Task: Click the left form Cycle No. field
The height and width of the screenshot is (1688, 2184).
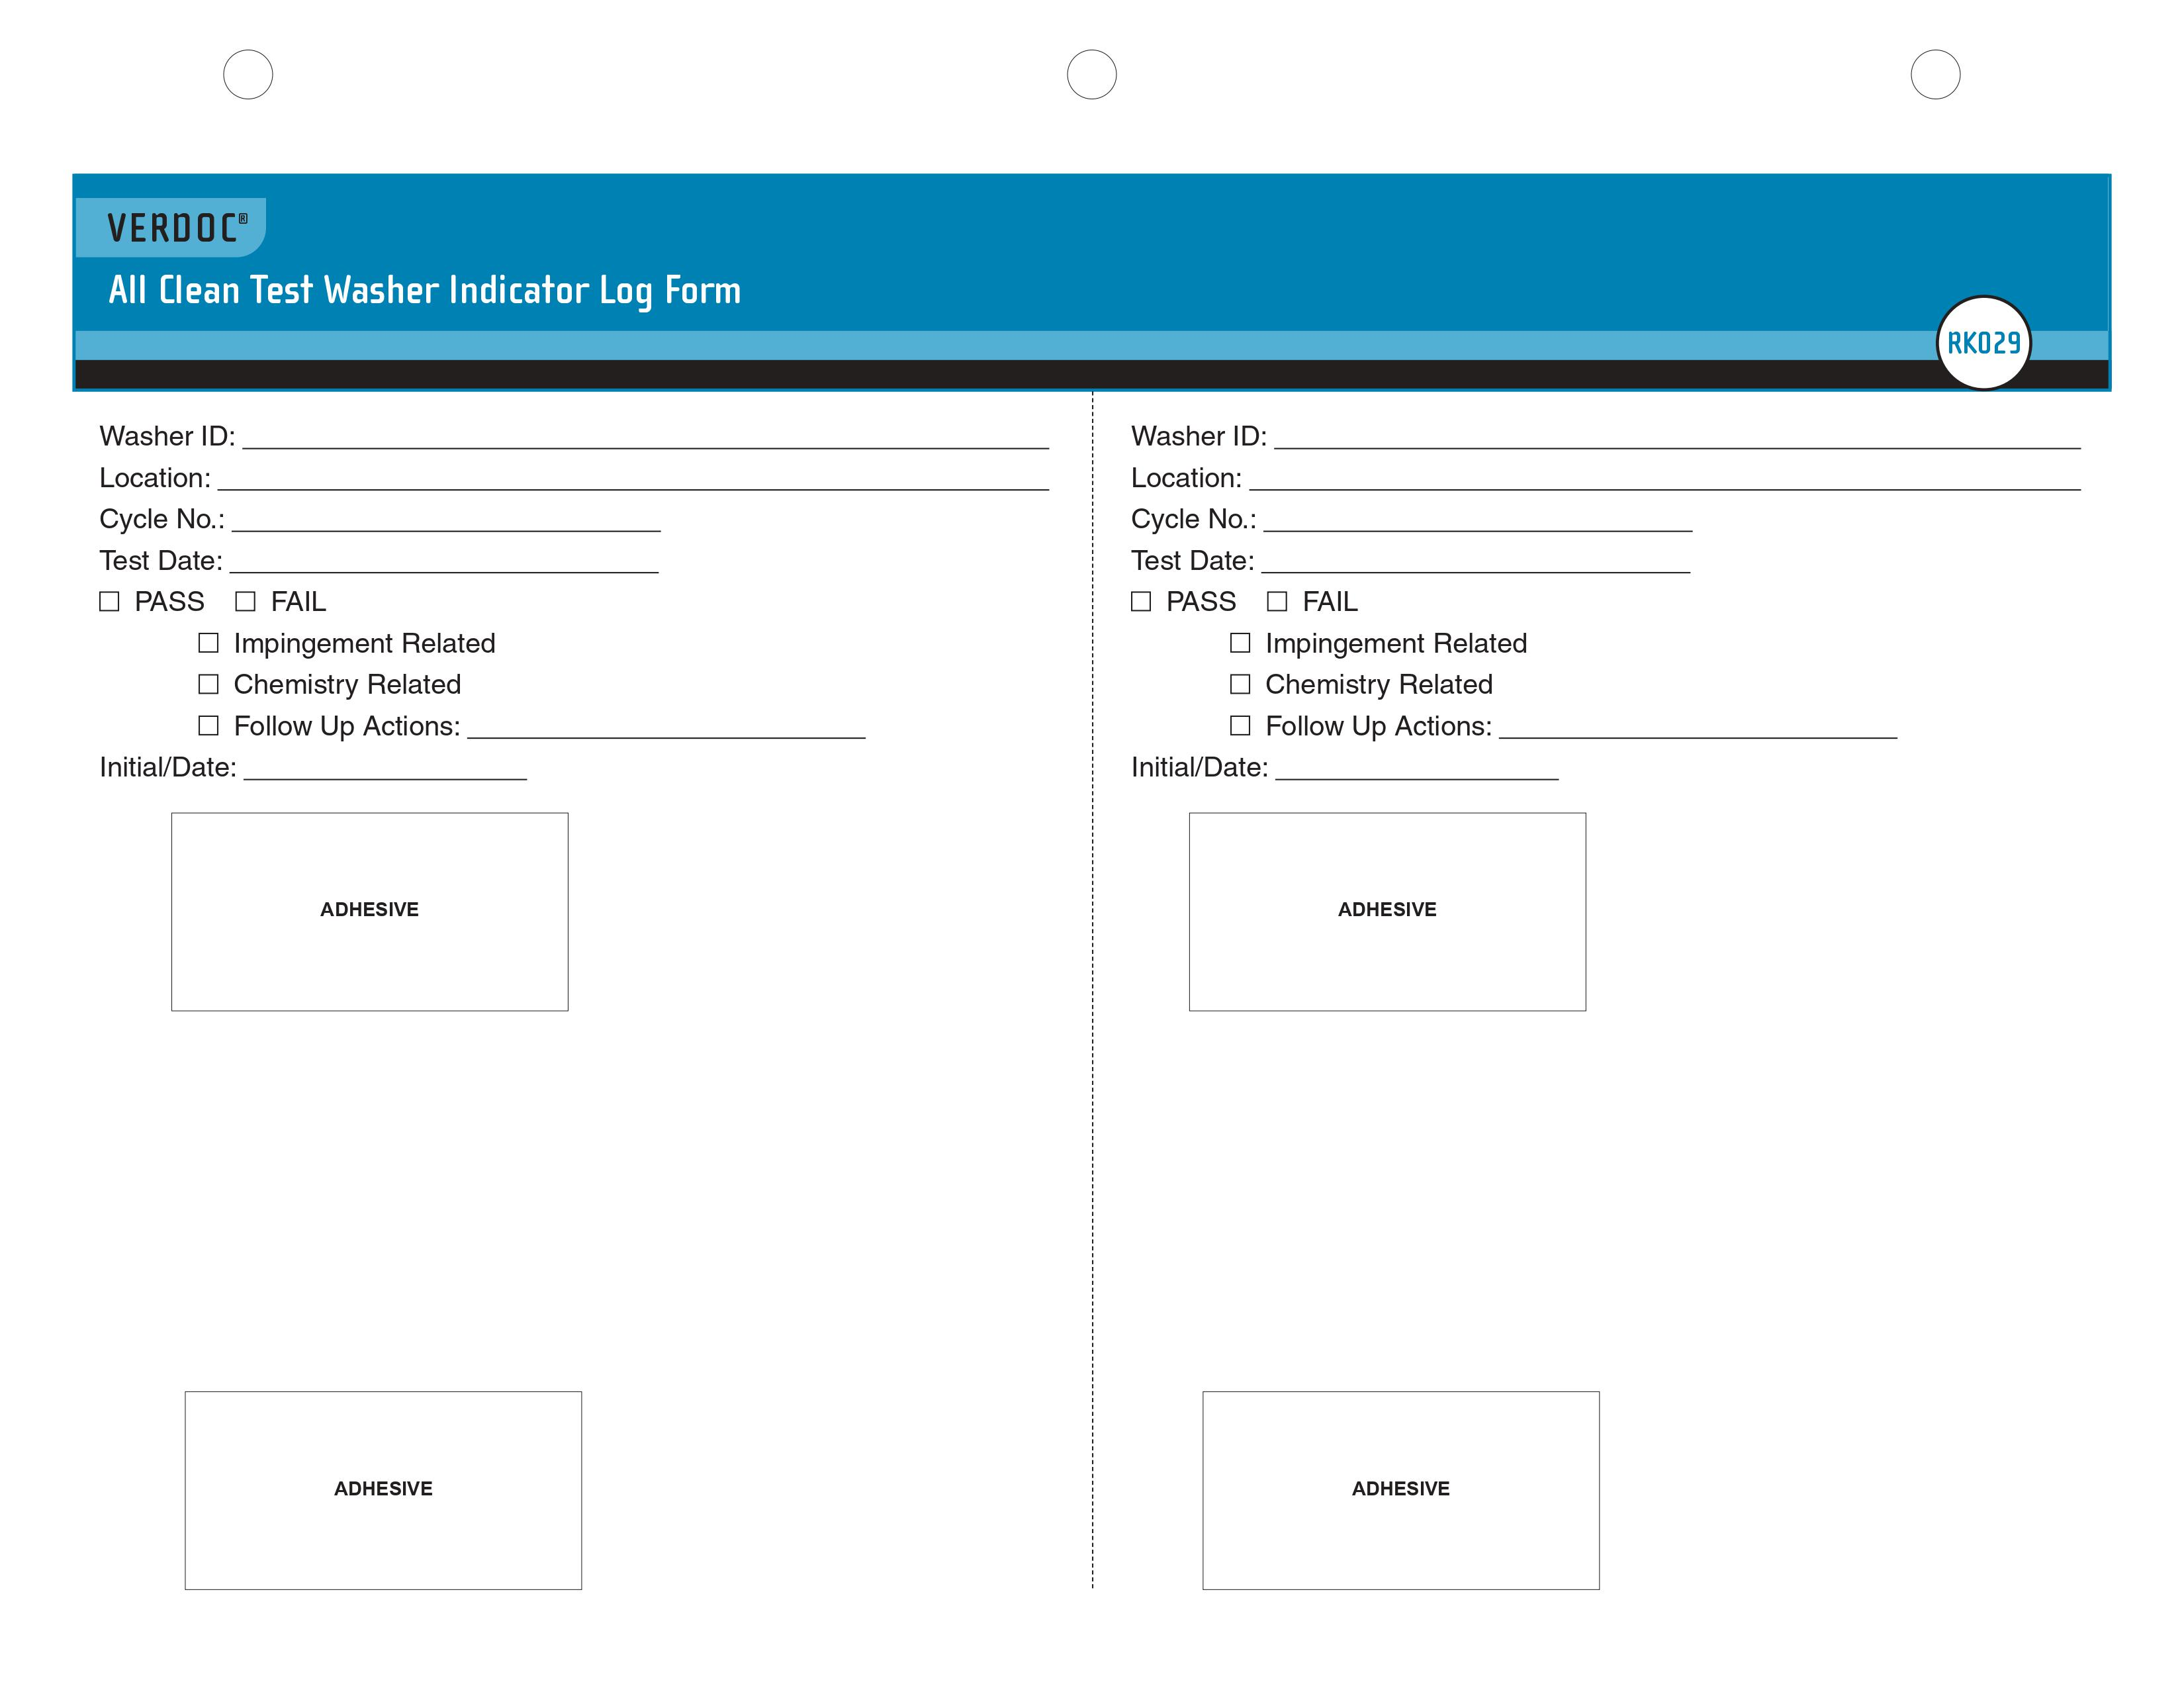Action: coord(446,518)
